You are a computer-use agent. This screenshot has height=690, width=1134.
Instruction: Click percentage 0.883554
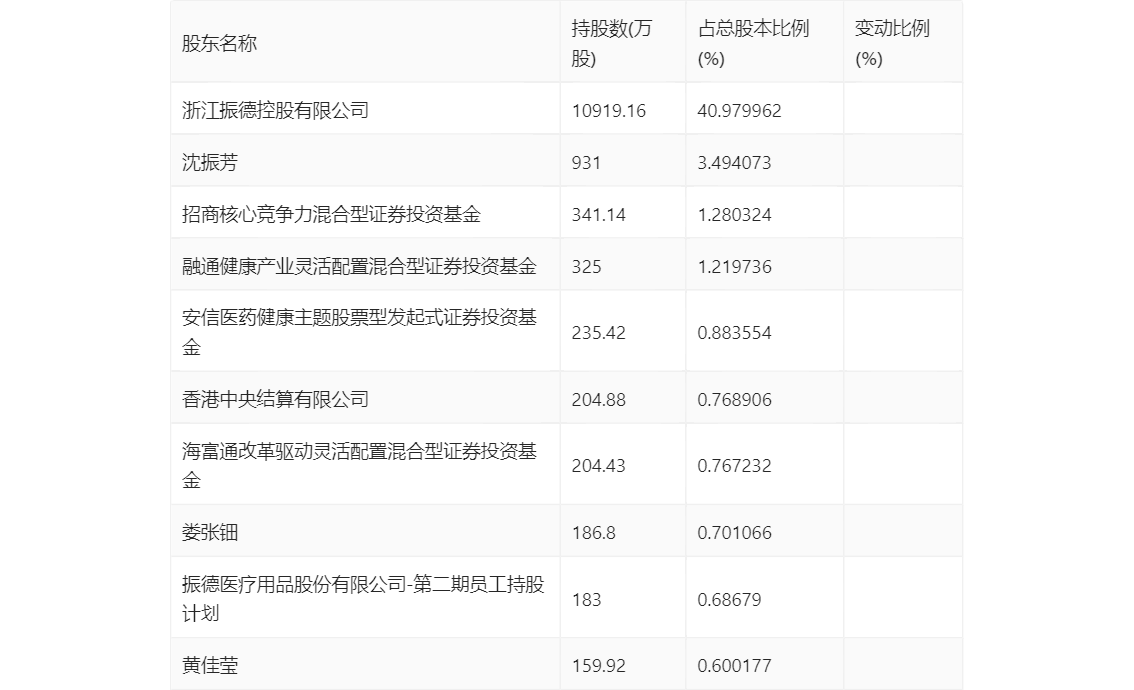[734, 333]
